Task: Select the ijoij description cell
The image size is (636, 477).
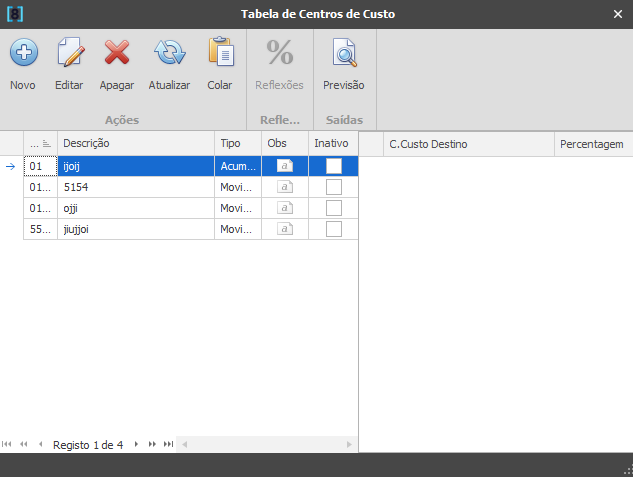Action: point(136,166)
